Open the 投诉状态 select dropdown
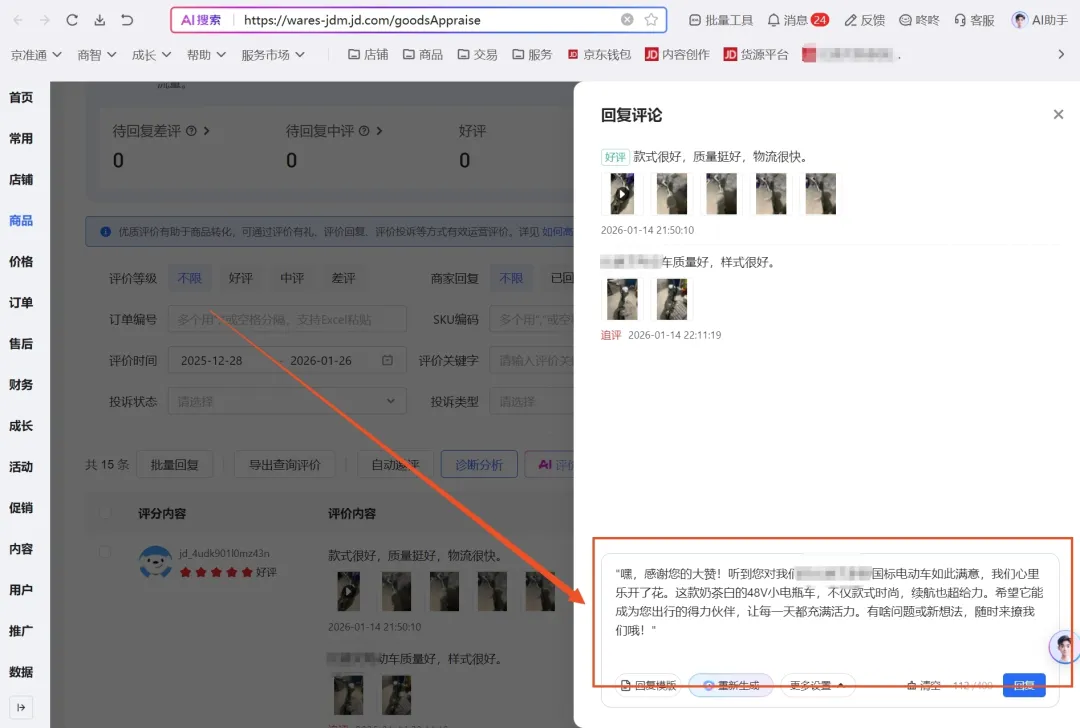1080x728 pixels. (287, 401)
